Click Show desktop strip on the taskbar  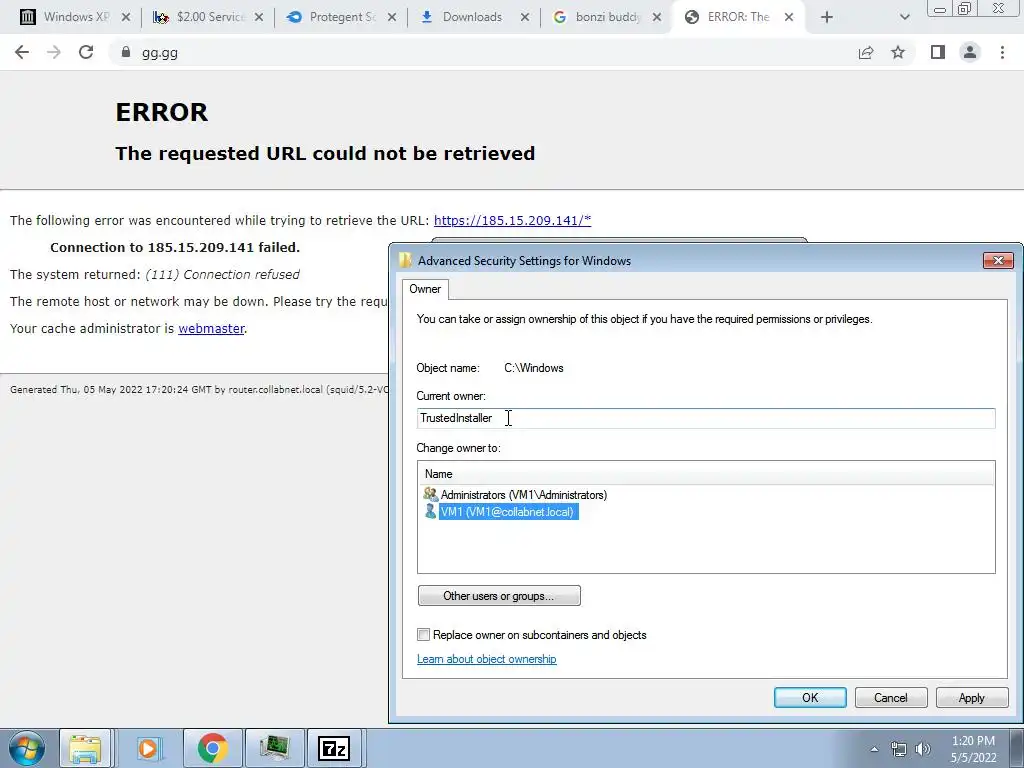(1017, 748)
